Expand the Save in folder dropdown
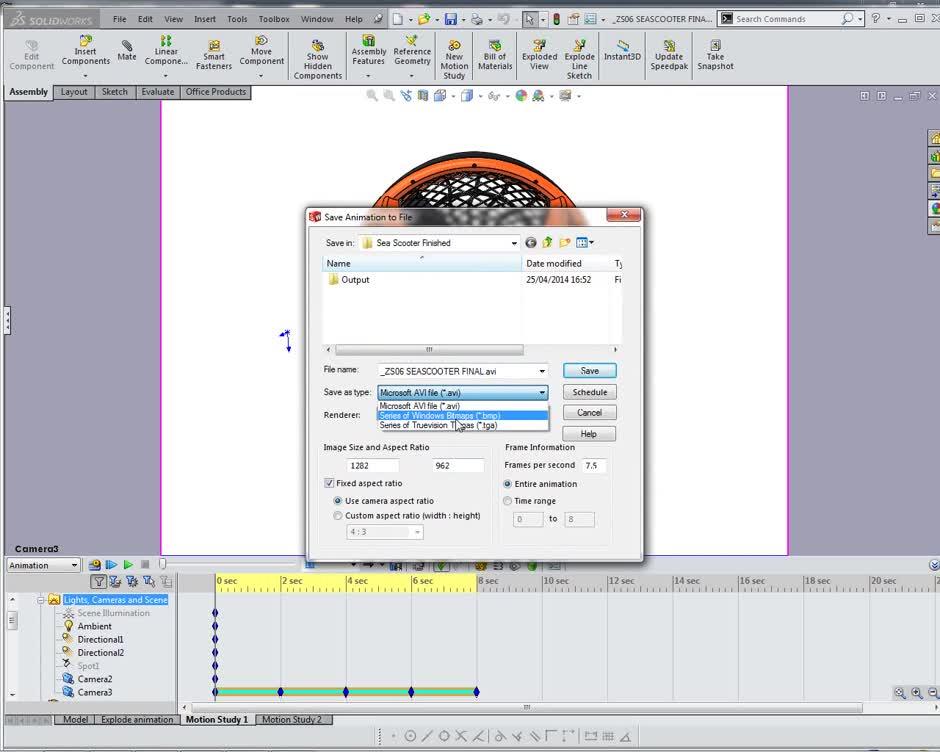The image size is (940, 752). tap(514, 243)
